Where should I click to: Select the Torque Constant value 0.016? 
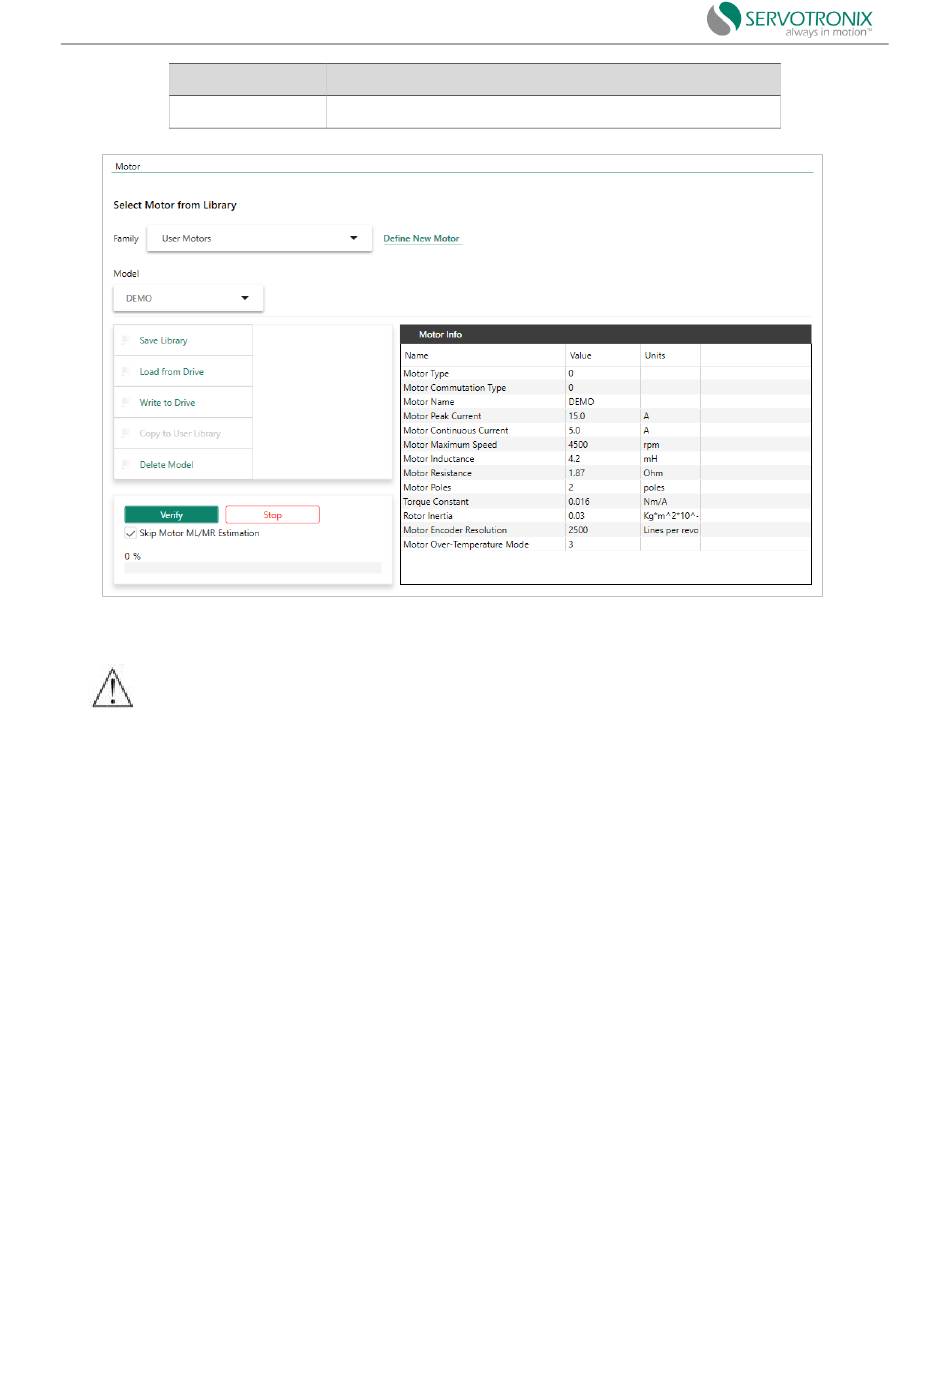[x=579, y=502]
